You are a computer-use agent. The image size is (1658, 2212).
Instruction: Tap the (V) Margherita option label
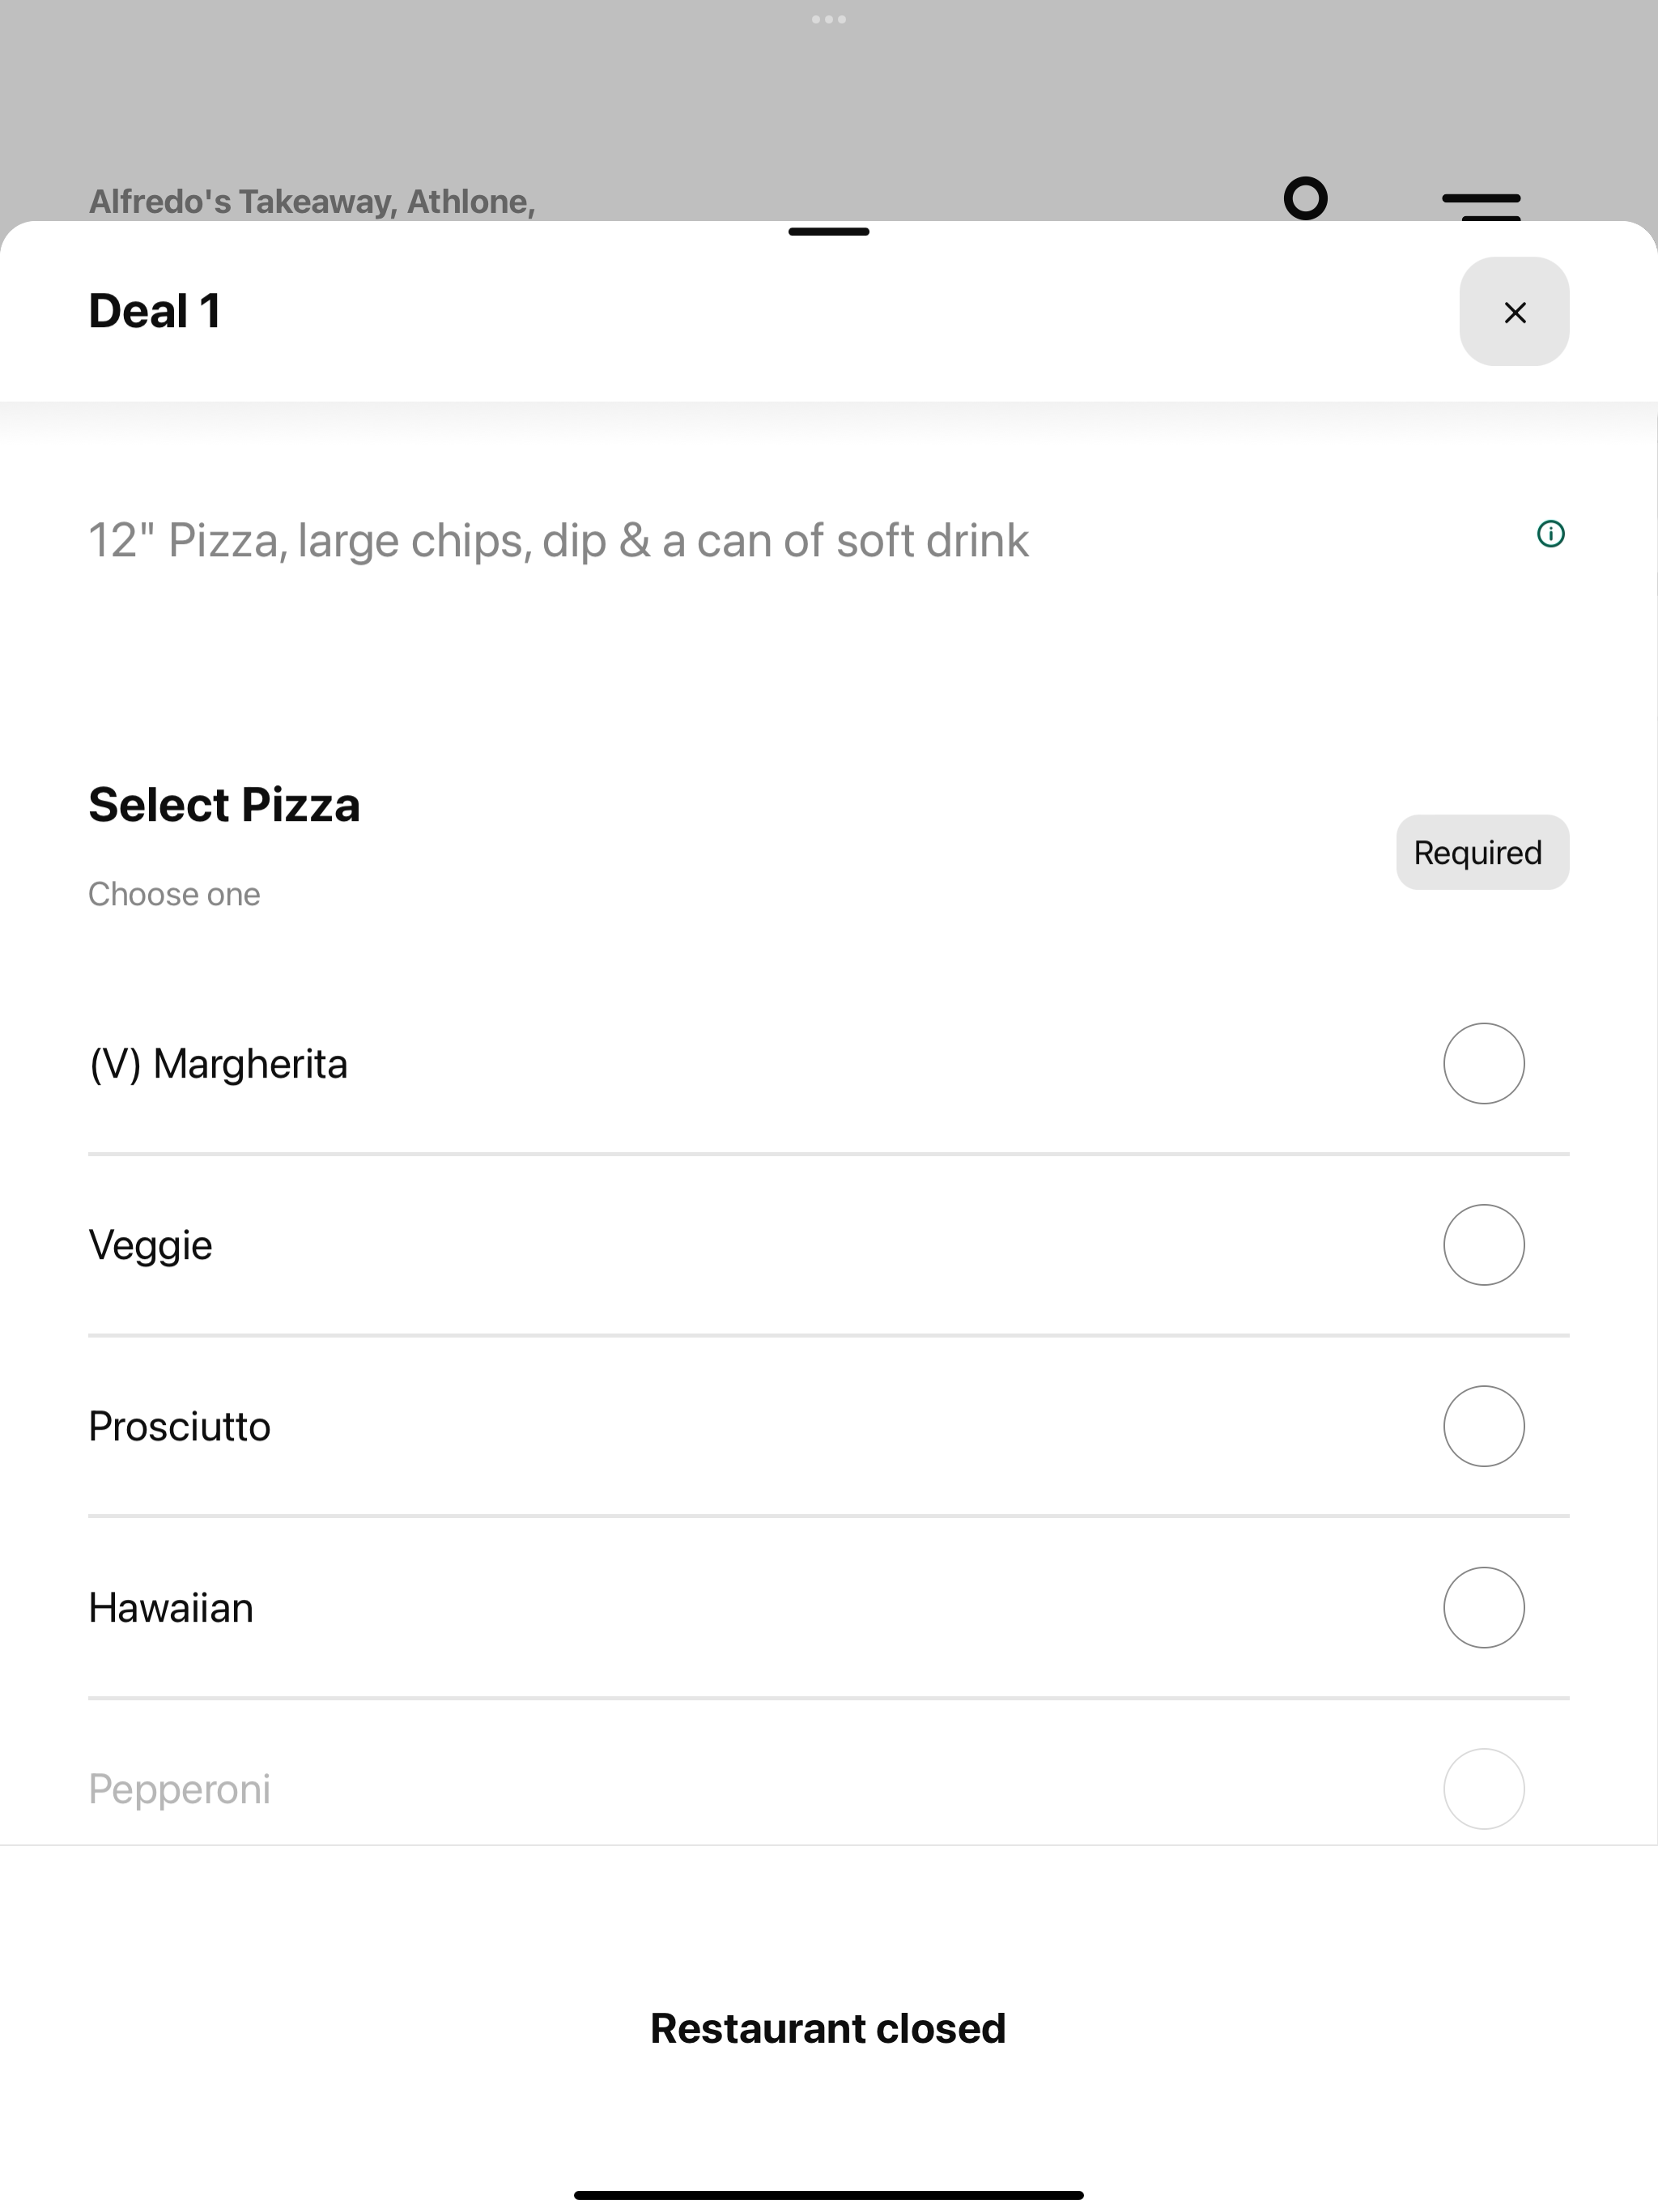coord(218,1064)
